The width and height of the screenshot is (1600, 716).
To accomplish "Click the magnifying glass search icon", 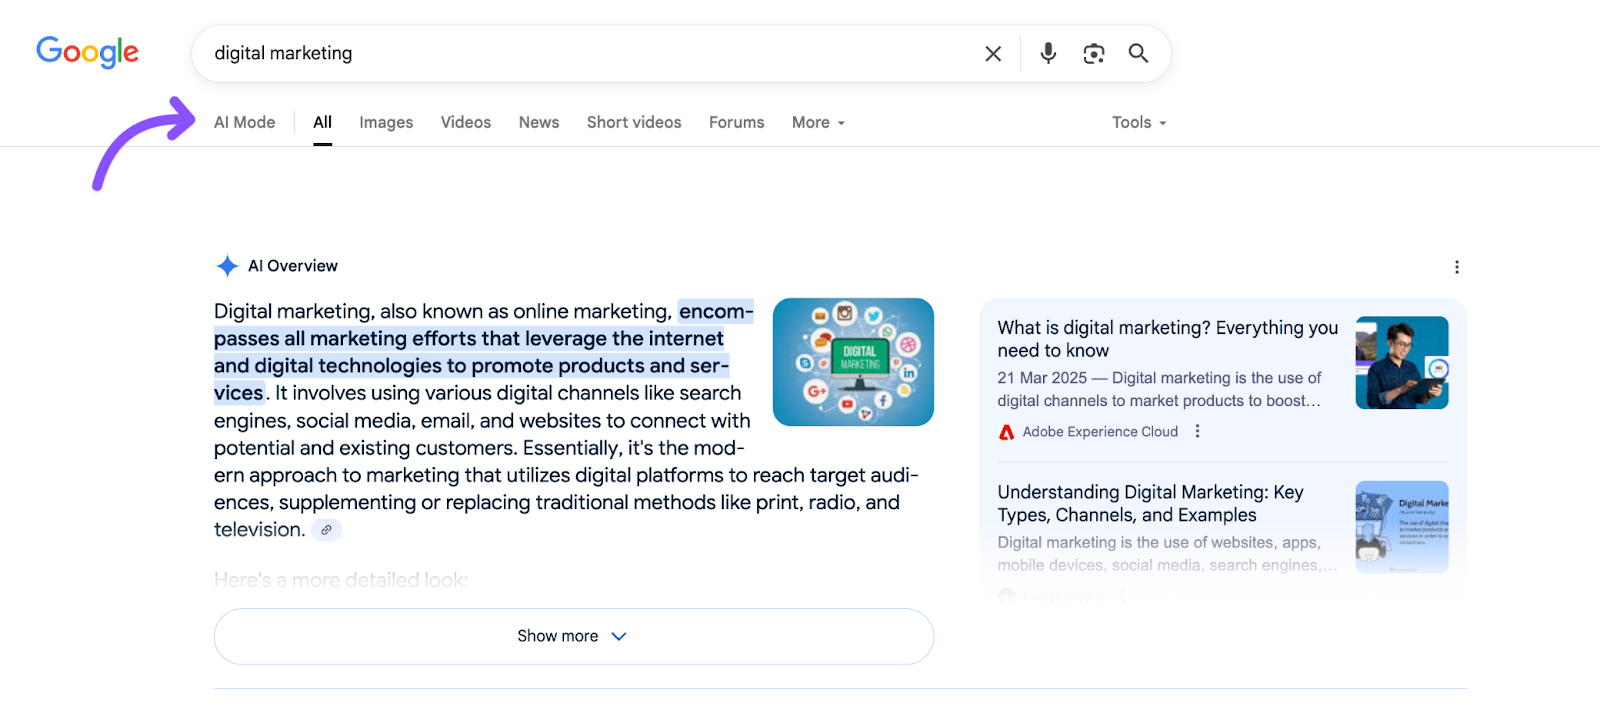I will (1138, 54).
